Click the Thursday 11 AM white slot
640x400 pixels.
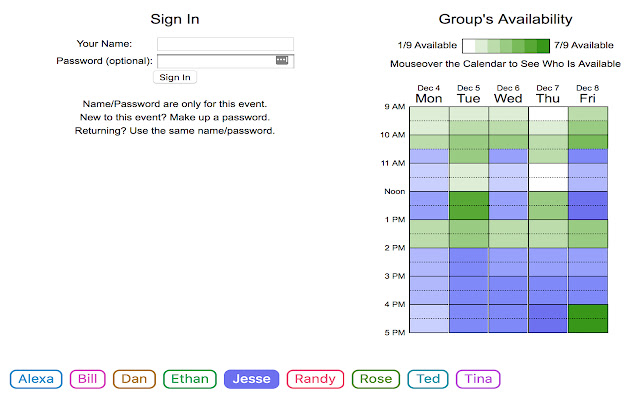click(548, 177)
